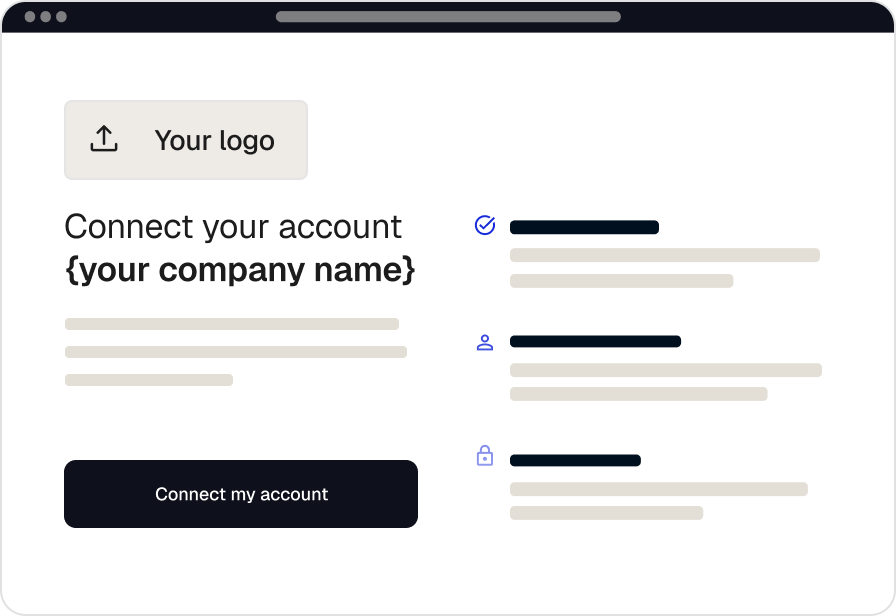Select the "Connect your account" heading

(233, 227)
